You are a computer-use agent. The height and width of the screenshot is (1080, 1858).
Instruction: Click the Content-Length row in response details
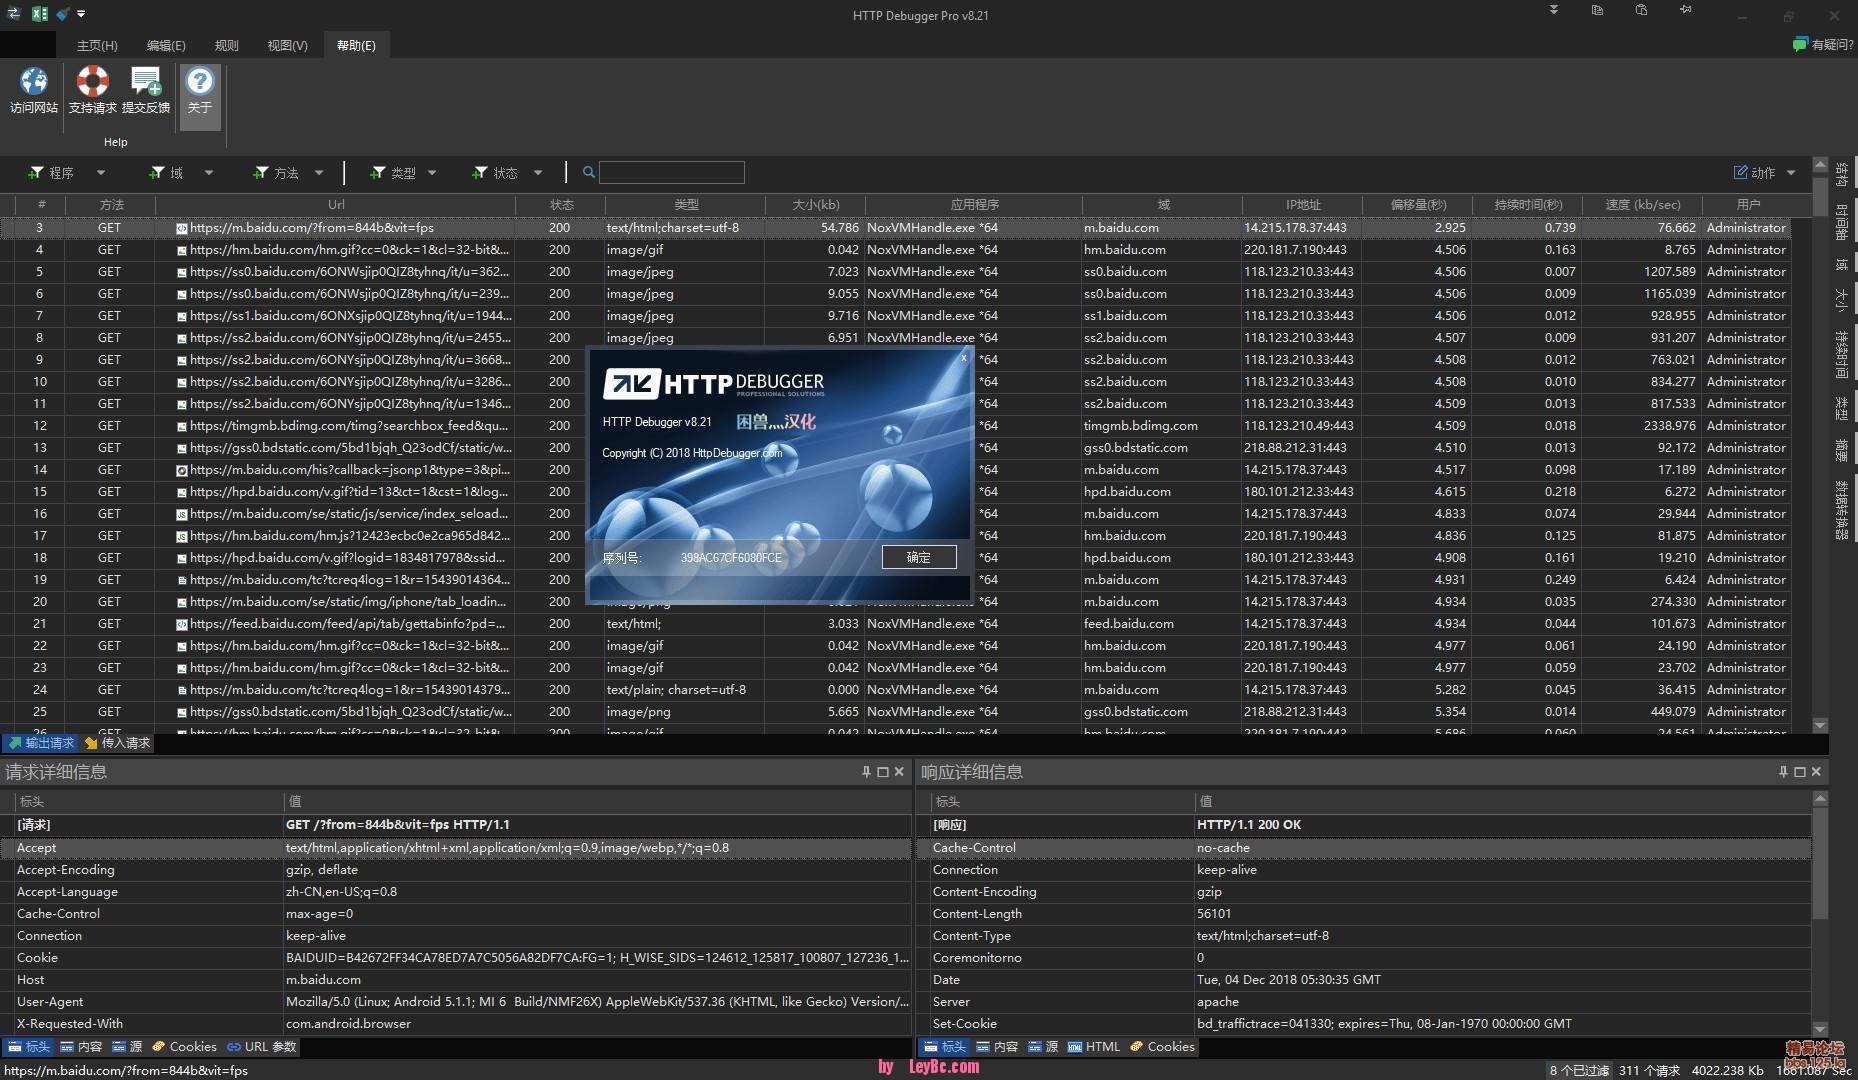coord(1364,914)
